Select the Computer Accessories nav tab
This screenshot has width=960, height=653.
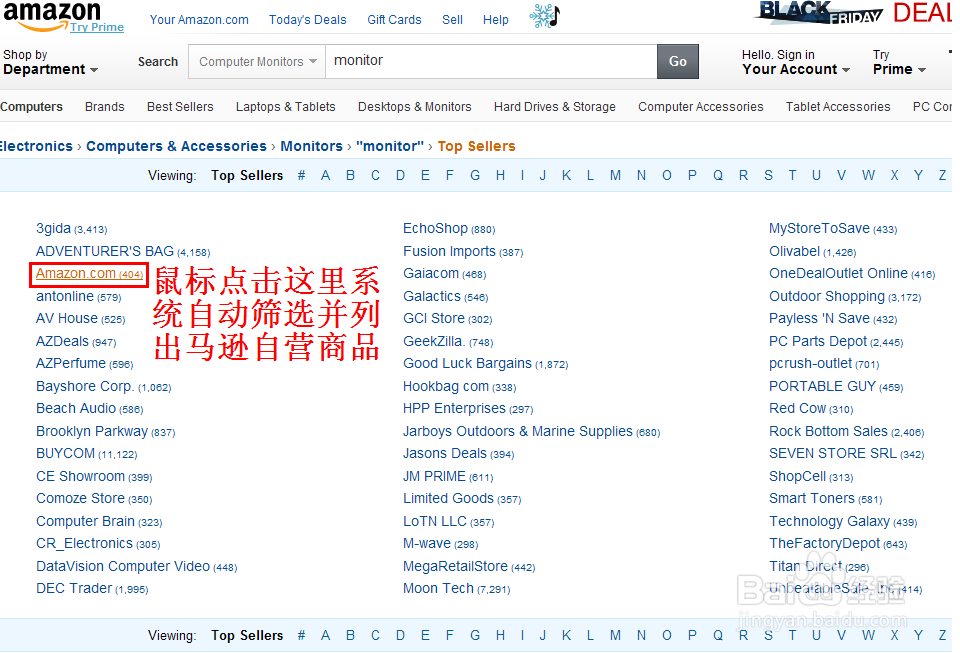700,106
